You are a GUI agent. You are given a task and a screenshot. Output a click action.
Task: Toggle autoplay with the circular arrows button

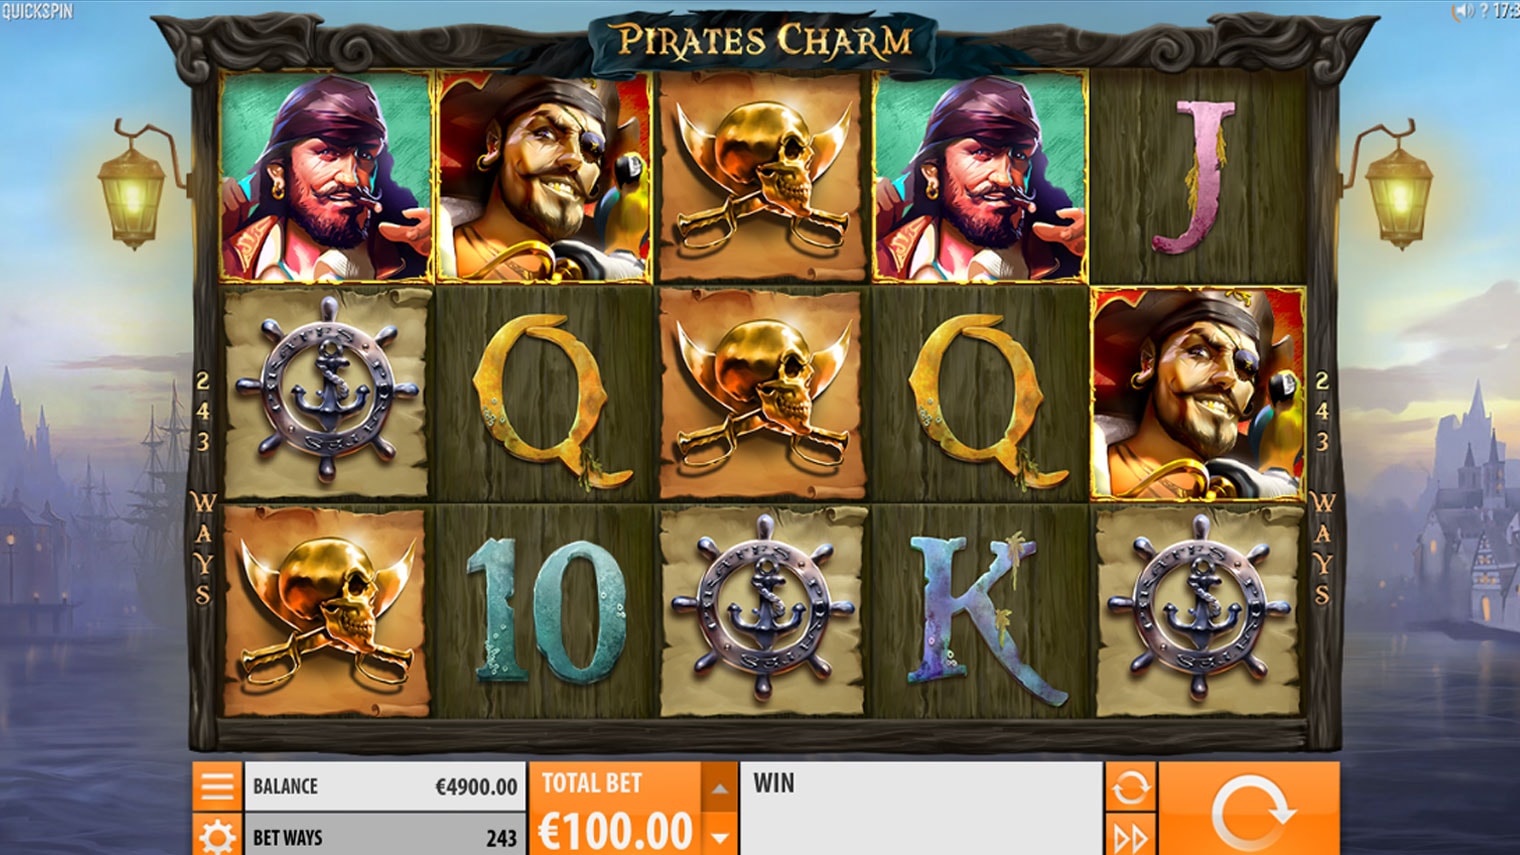point(1130,787)
